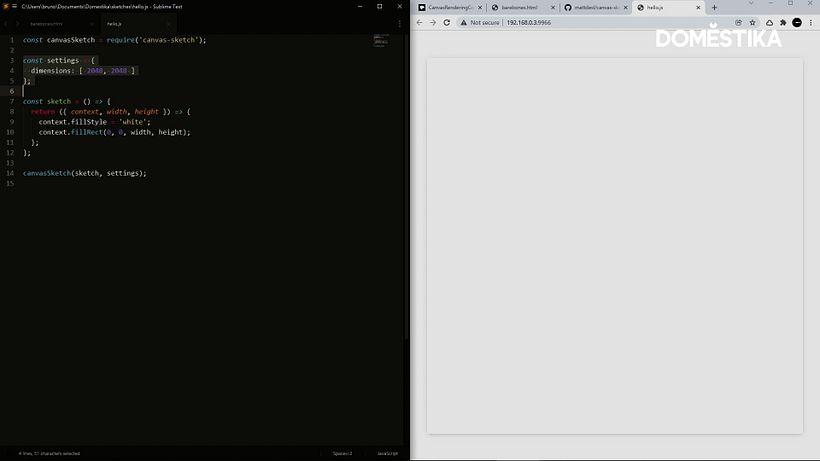Click the 'return' keyword on line 8
This screenshot has height=461, width=820.
(x=43, y=112)
